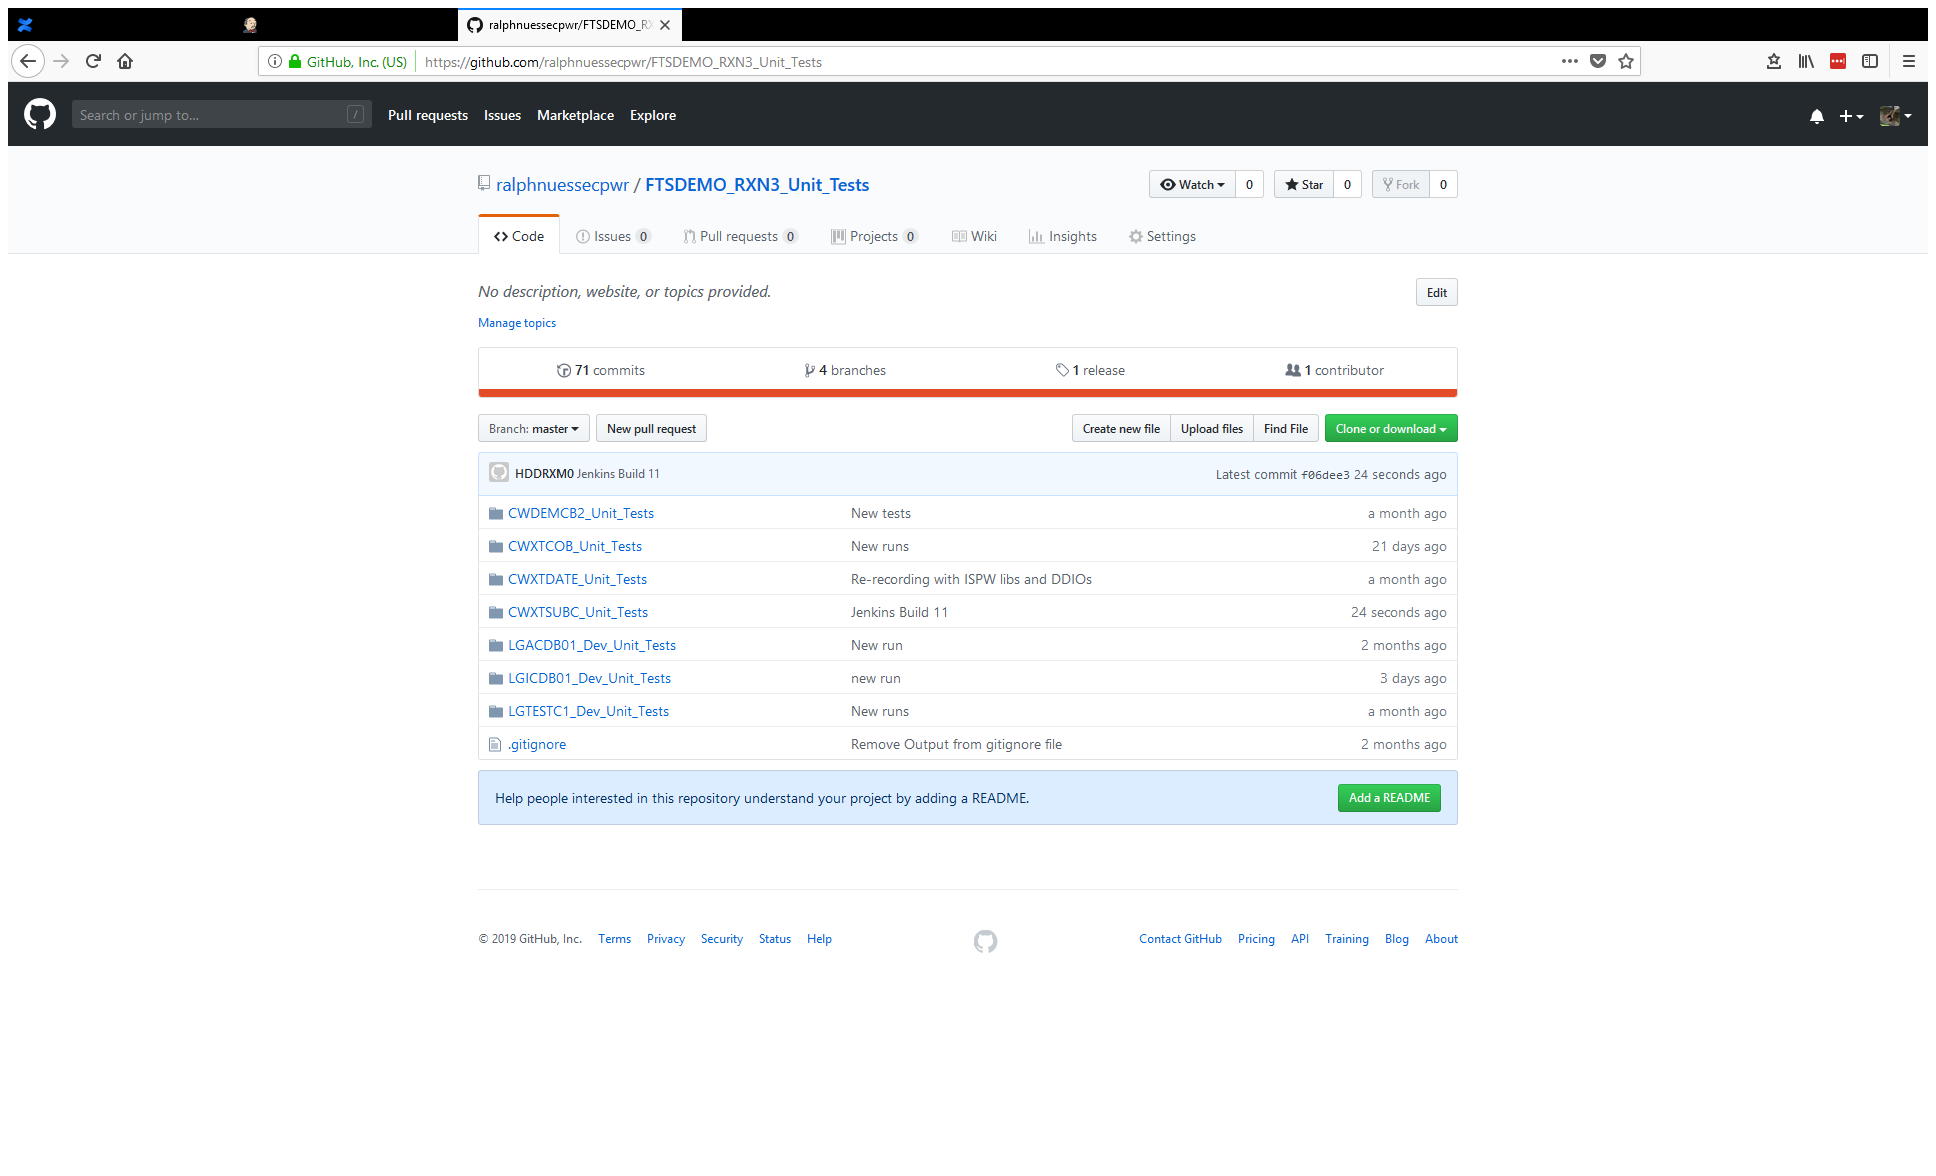Screen dimensions: 1936x1176
Task: Bookmark this page via the address bar star
Action: 1626,61
